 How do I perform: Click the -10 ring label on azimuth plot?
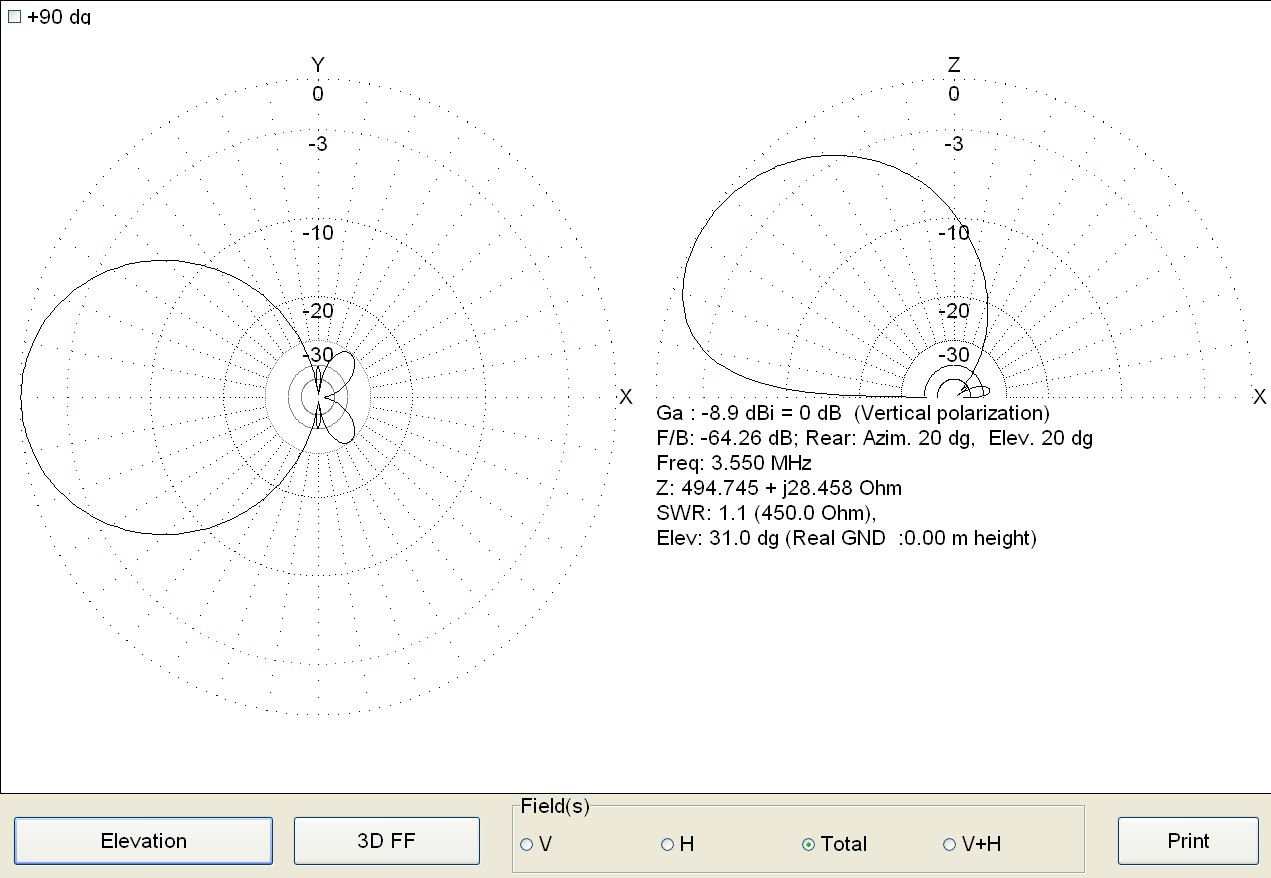point(318,233)
